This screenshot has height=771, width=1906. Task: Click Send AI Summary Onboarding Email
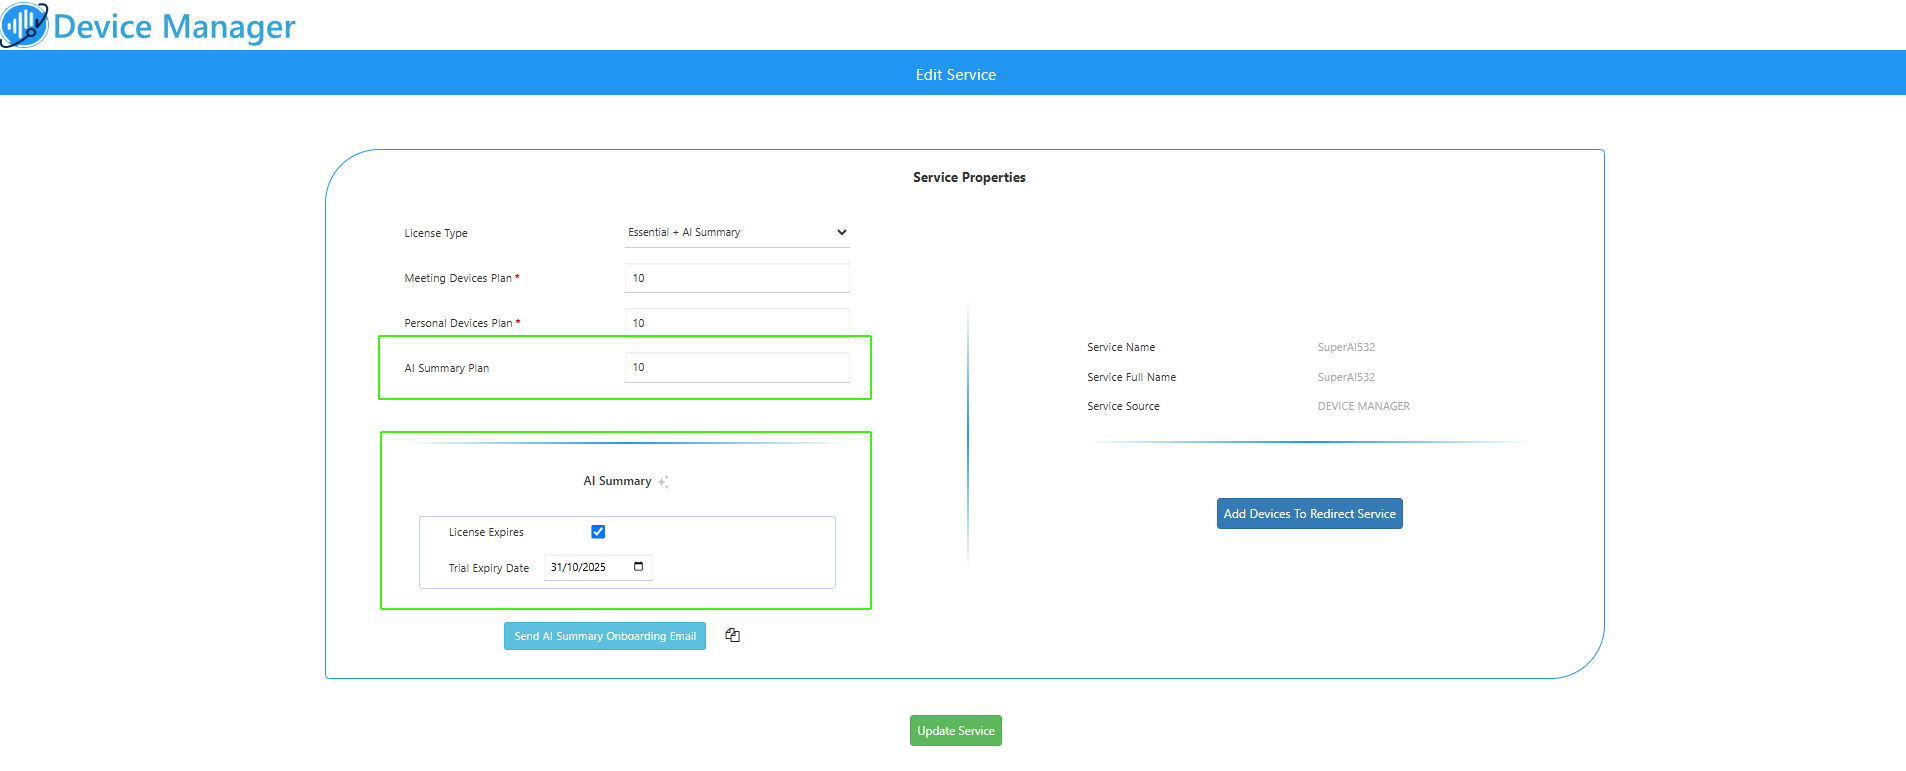click(x=605, y=636)
